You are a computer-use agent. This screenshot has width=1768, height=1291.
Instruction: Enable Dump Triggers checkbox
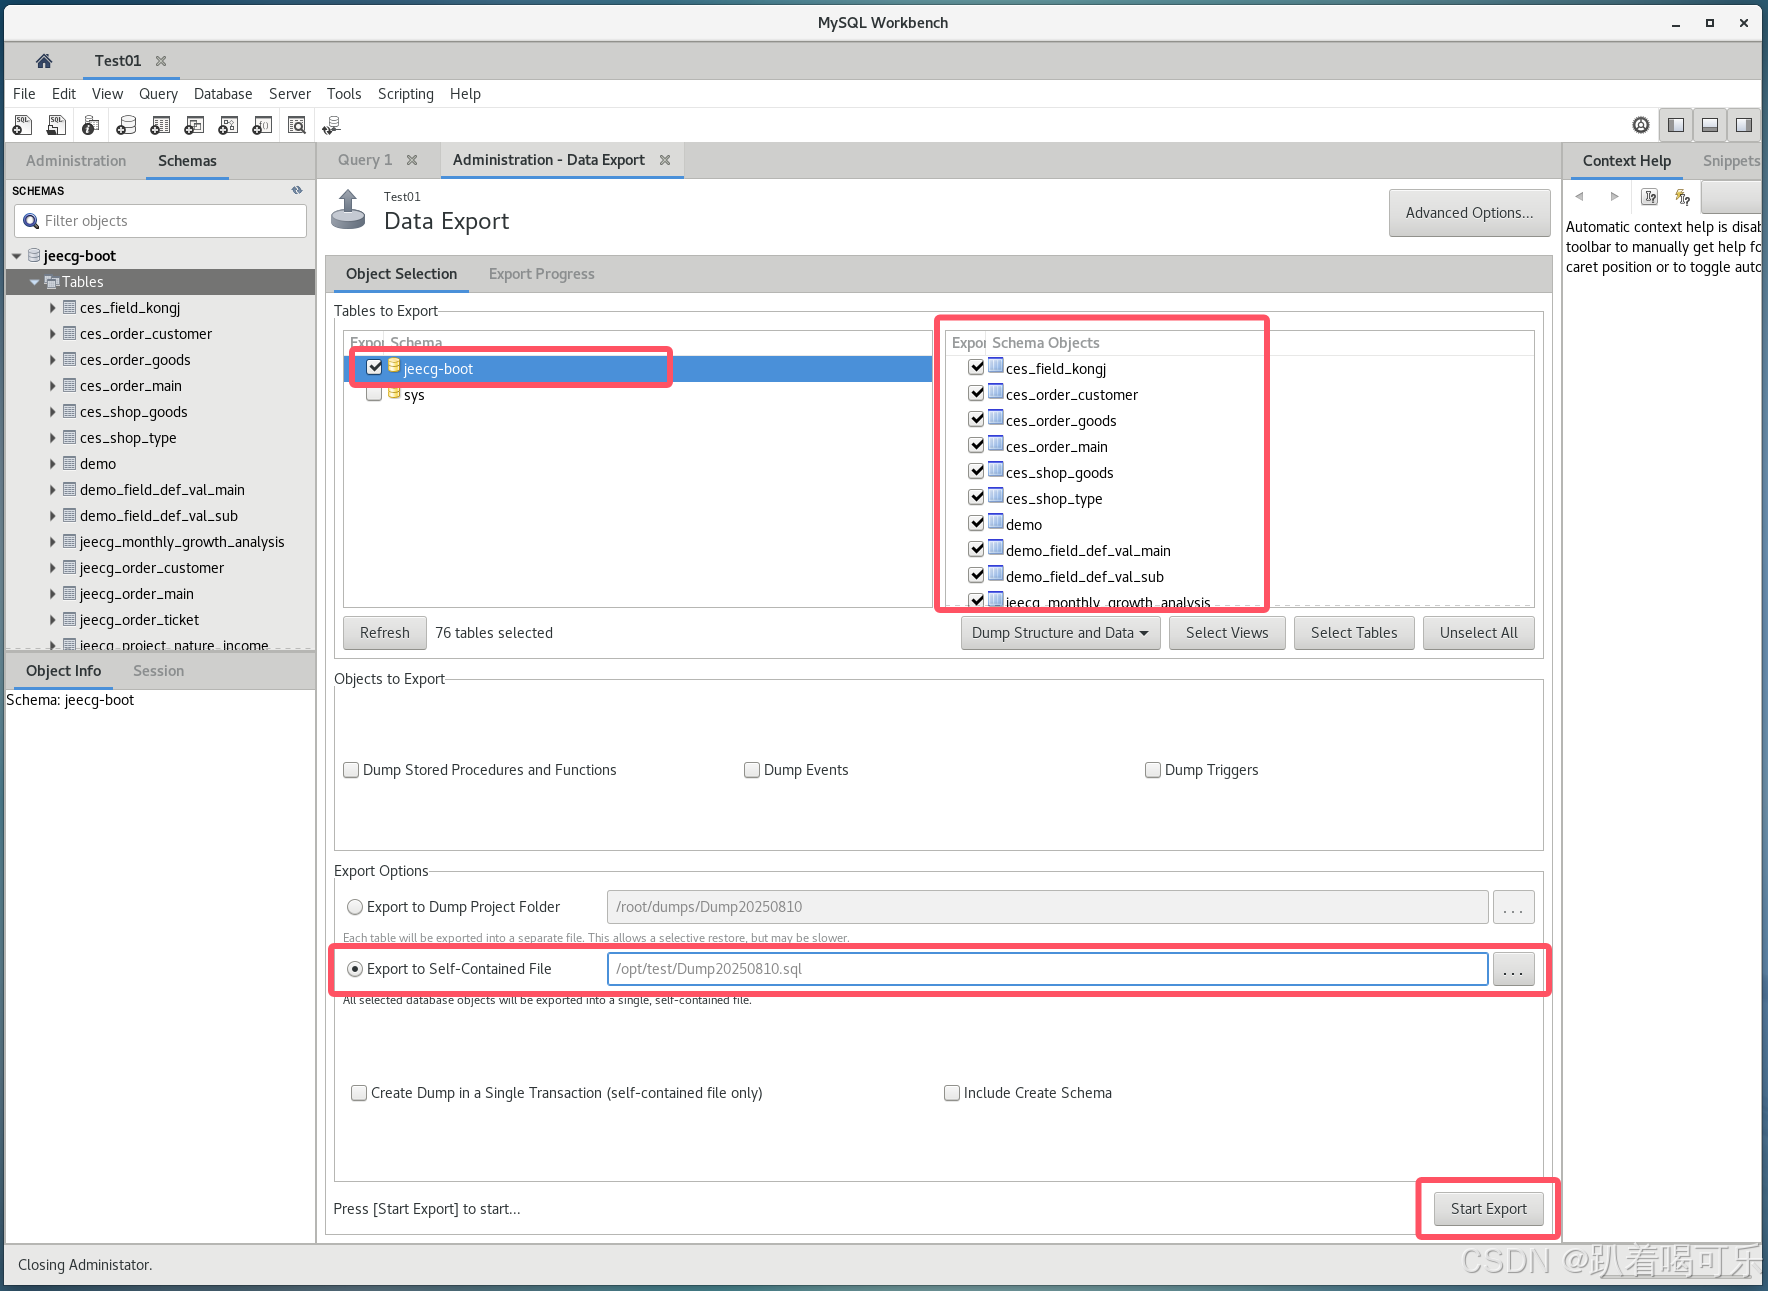click(1153, 770)
